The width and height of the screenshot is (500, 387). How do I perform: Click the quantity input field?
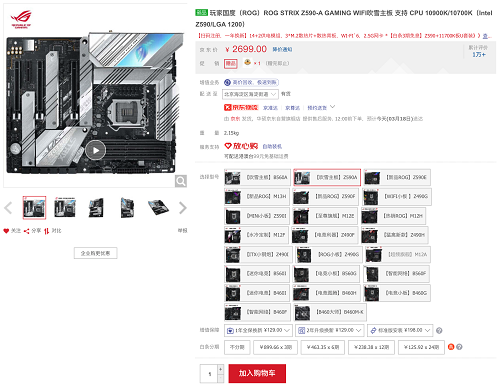(209, 374)
